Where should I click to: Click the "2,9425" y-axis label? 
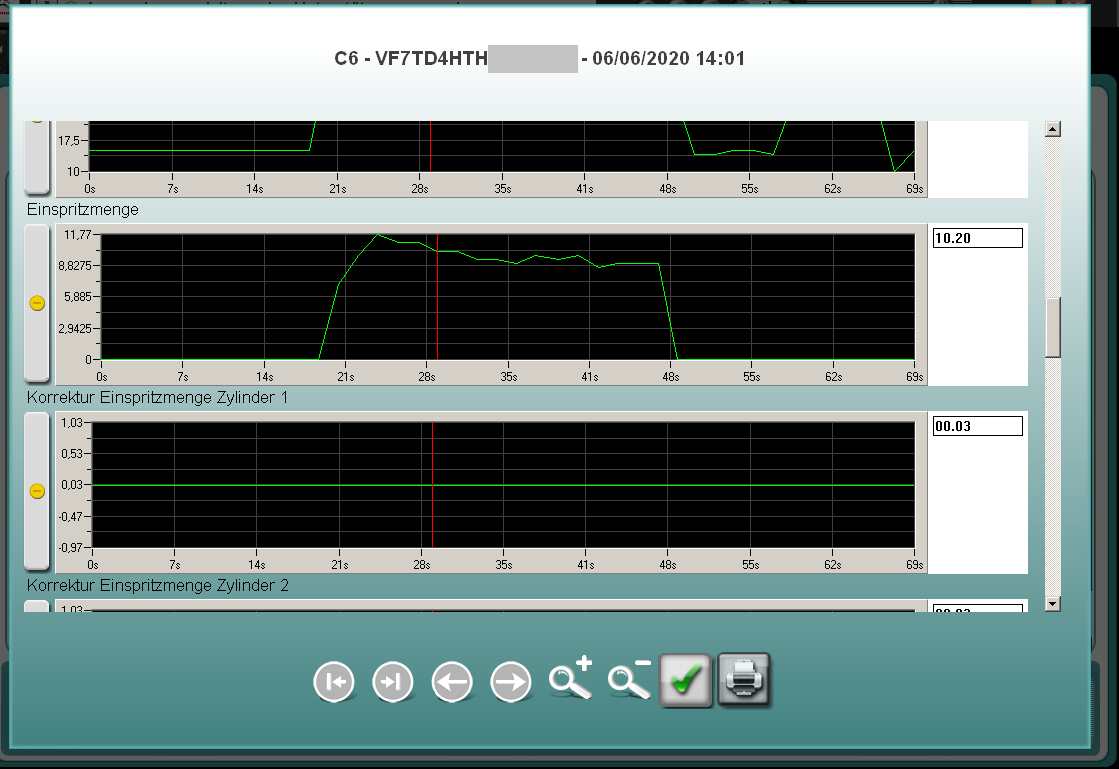(75, 328)
